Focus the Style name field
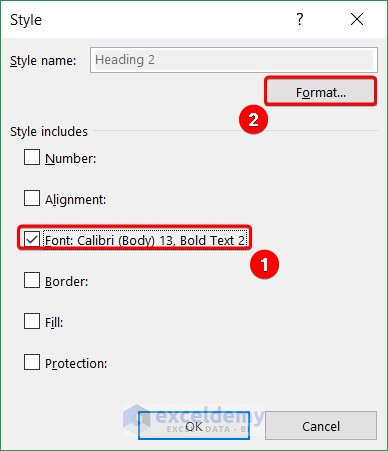Viewport: 388px width, 451px height. [x=234, y=60]
